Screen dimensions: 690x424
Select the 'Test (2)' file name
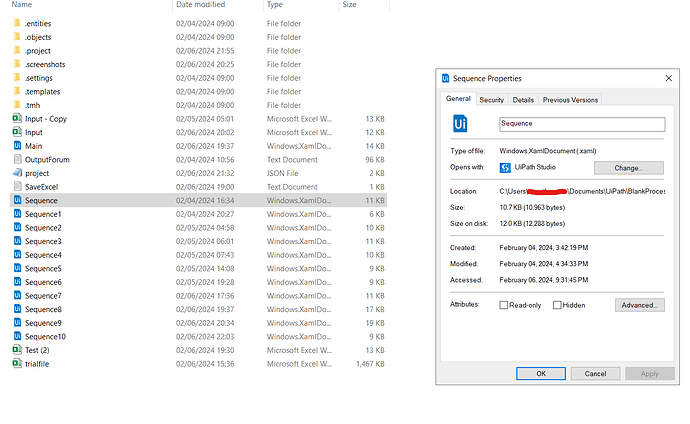tap(37, 350)
